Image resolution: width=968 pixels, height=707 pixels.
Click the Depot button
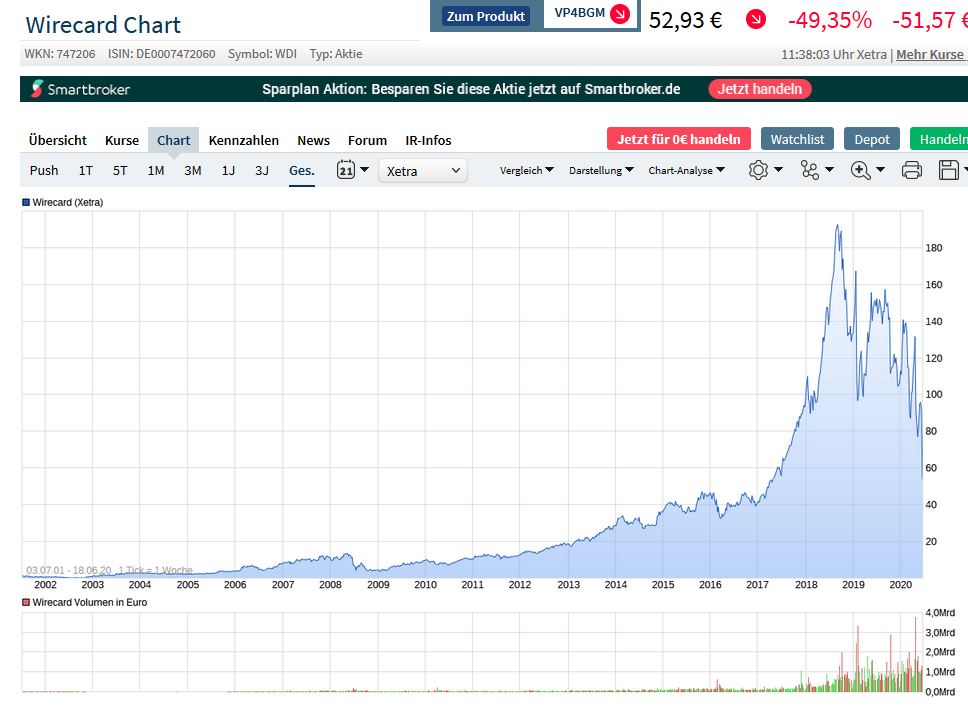click(872, 139)
